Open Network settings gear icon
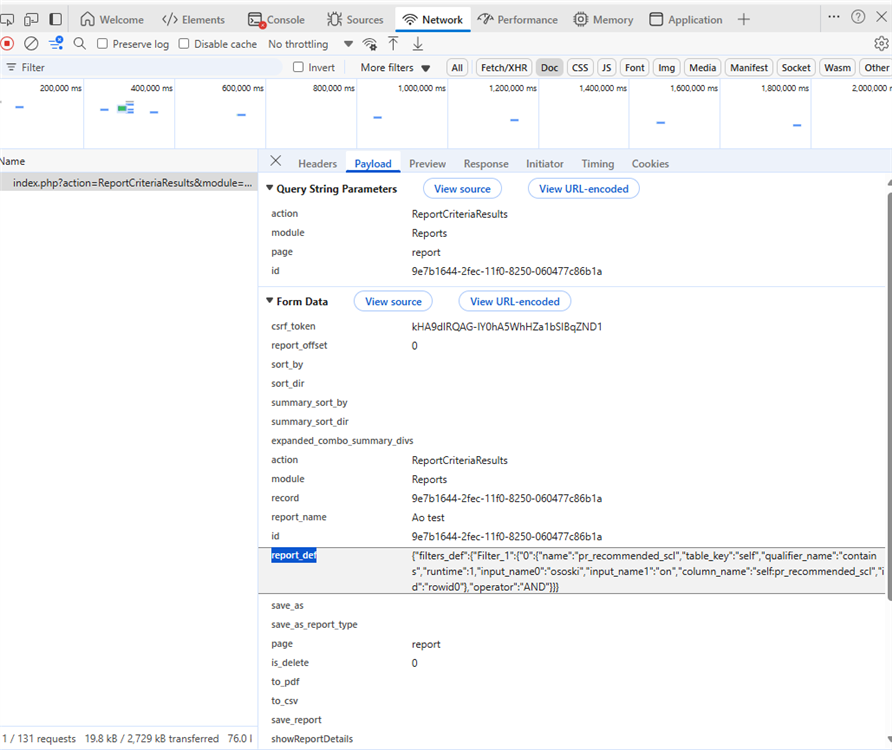The width and height of the screenshot is (892, 750). pos(880,44)
